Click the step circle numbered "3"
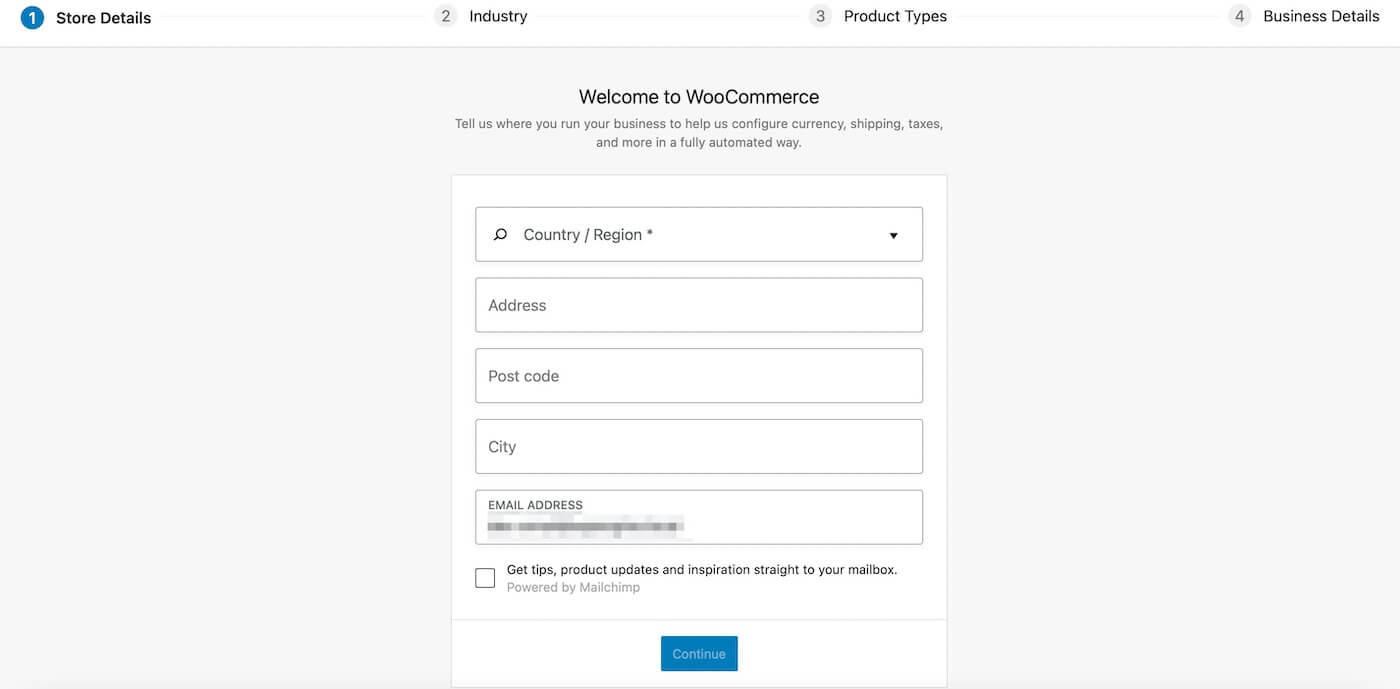Viewport: 1400px width, 689px height. [820, 15]
